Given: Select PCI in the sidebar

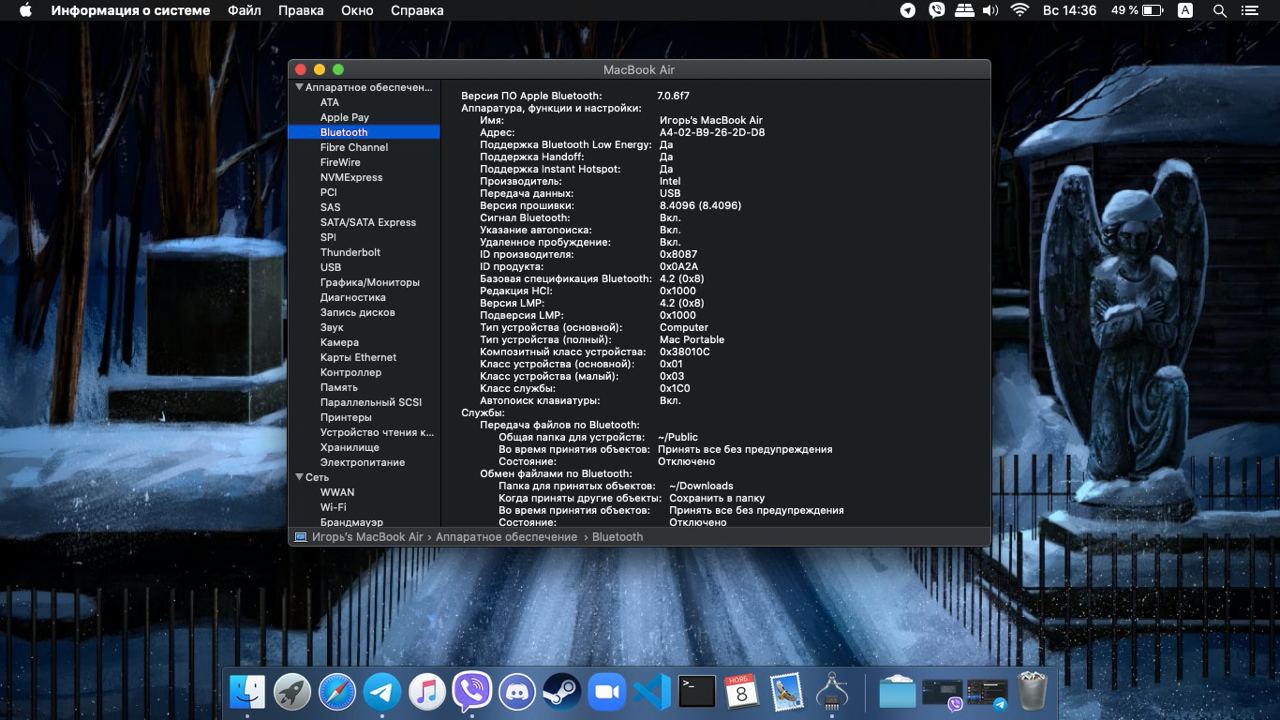Looking at the screenshot, I should pos(328,192).
